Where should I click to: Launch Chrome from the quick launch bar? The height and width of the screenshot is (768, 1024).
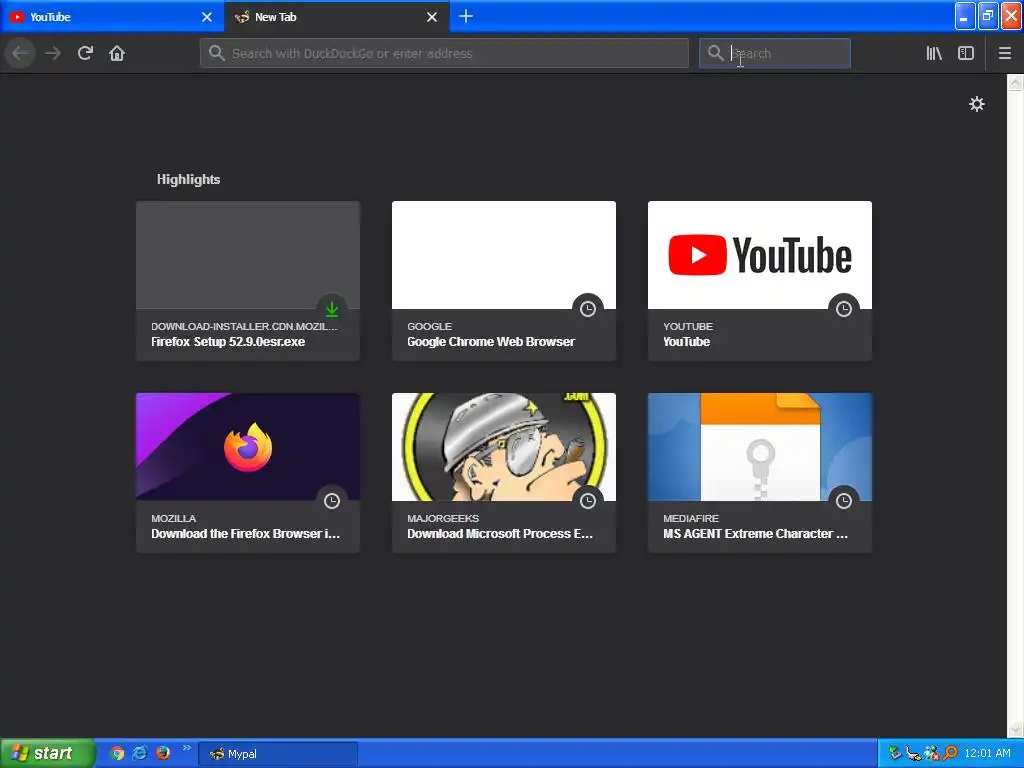pos(117,753)
